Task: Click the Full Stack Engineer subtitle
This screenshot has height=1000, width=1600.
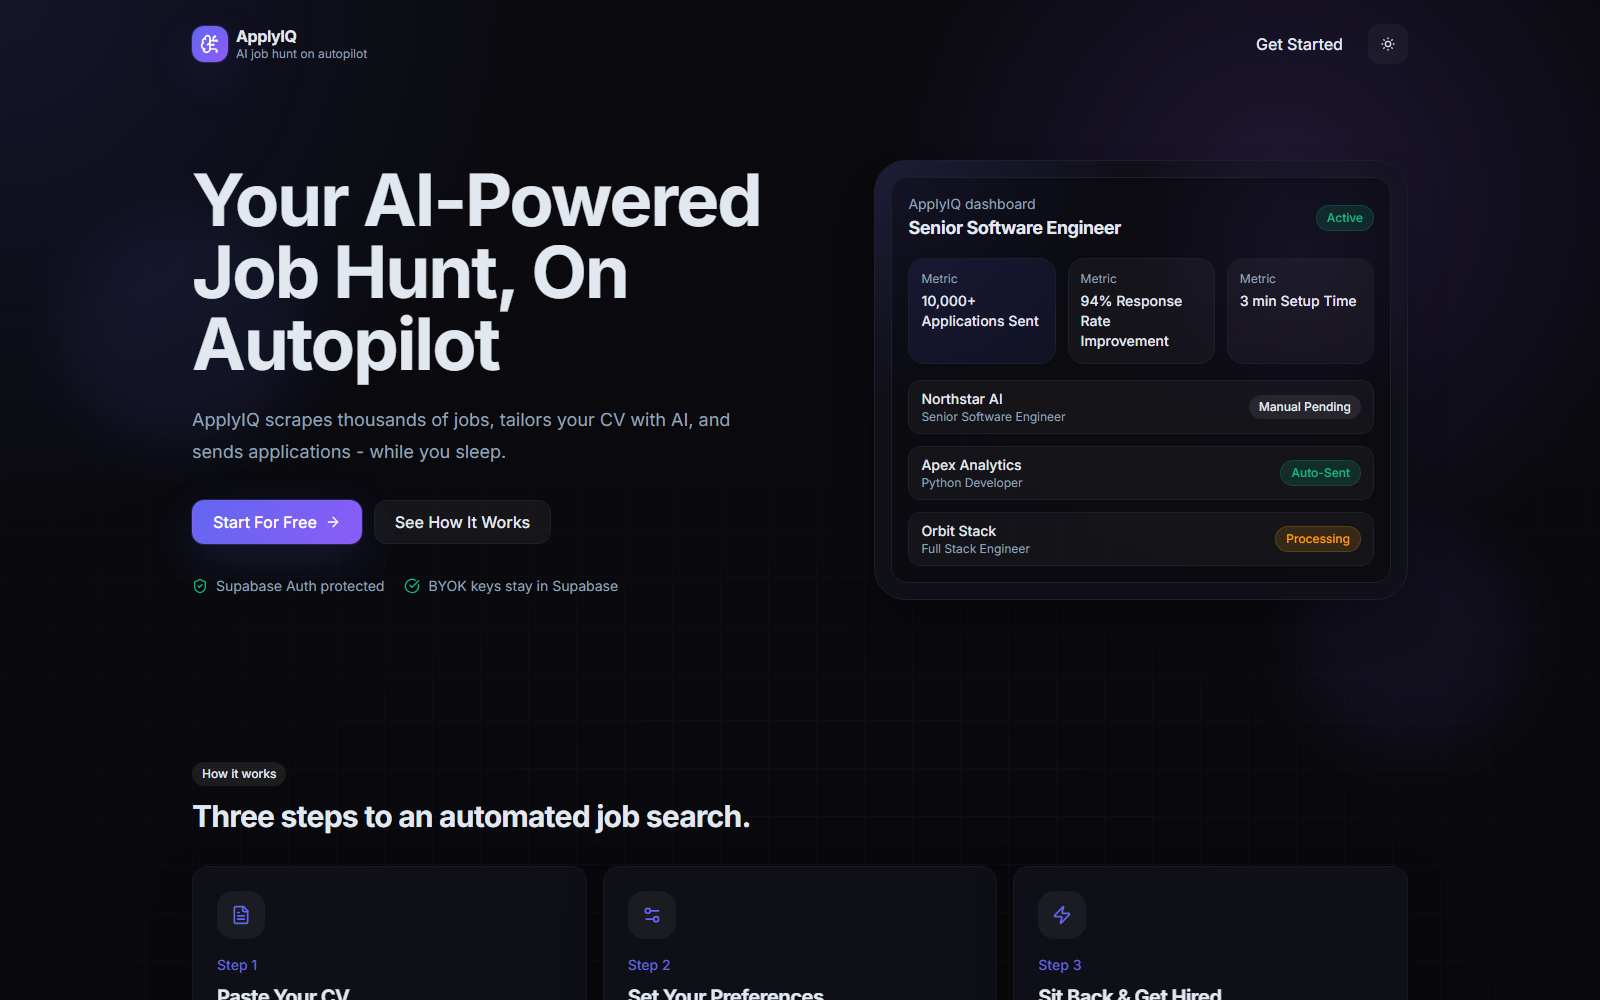Action: click(975, 549)
